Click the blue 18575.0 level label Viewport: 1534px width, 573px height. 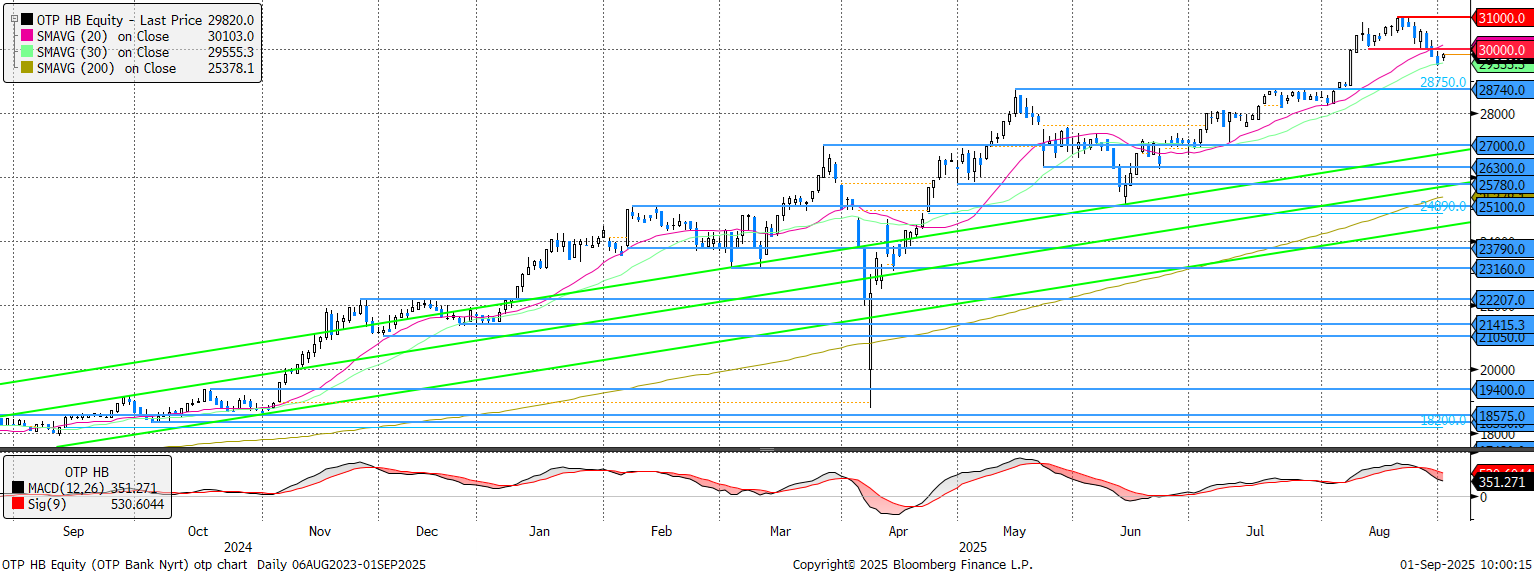1502,416
